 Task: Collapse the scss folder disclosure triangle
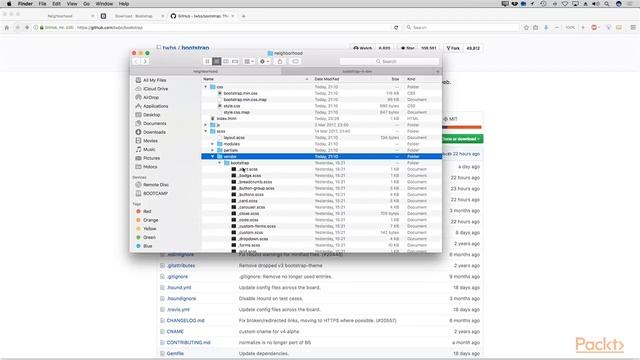pos(206,131)
